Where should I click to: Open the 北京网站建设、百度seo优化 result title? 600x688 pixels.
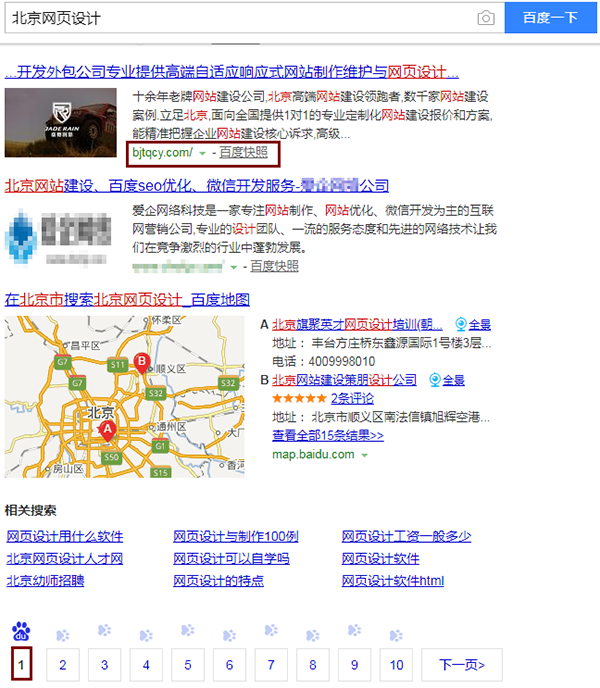pyautogui.click(x=197, y=186)
